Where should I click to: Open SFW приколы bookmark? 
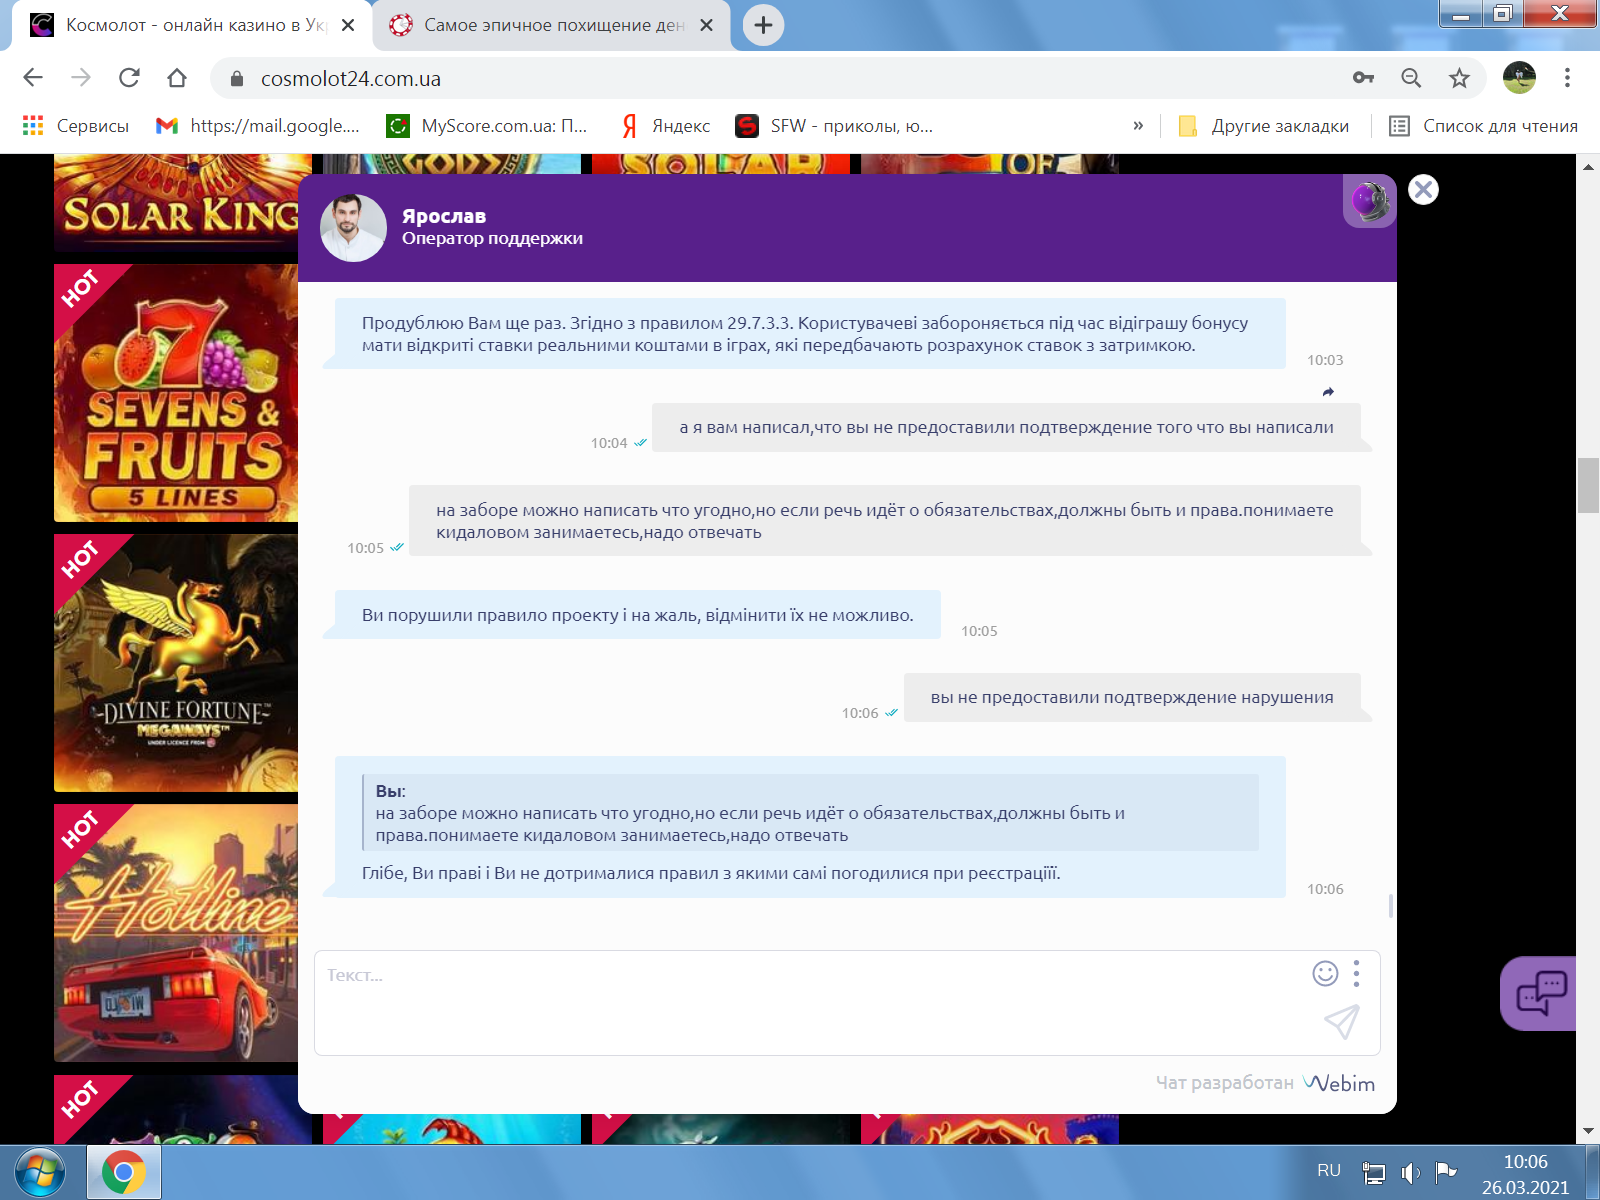tap(834, 126)
